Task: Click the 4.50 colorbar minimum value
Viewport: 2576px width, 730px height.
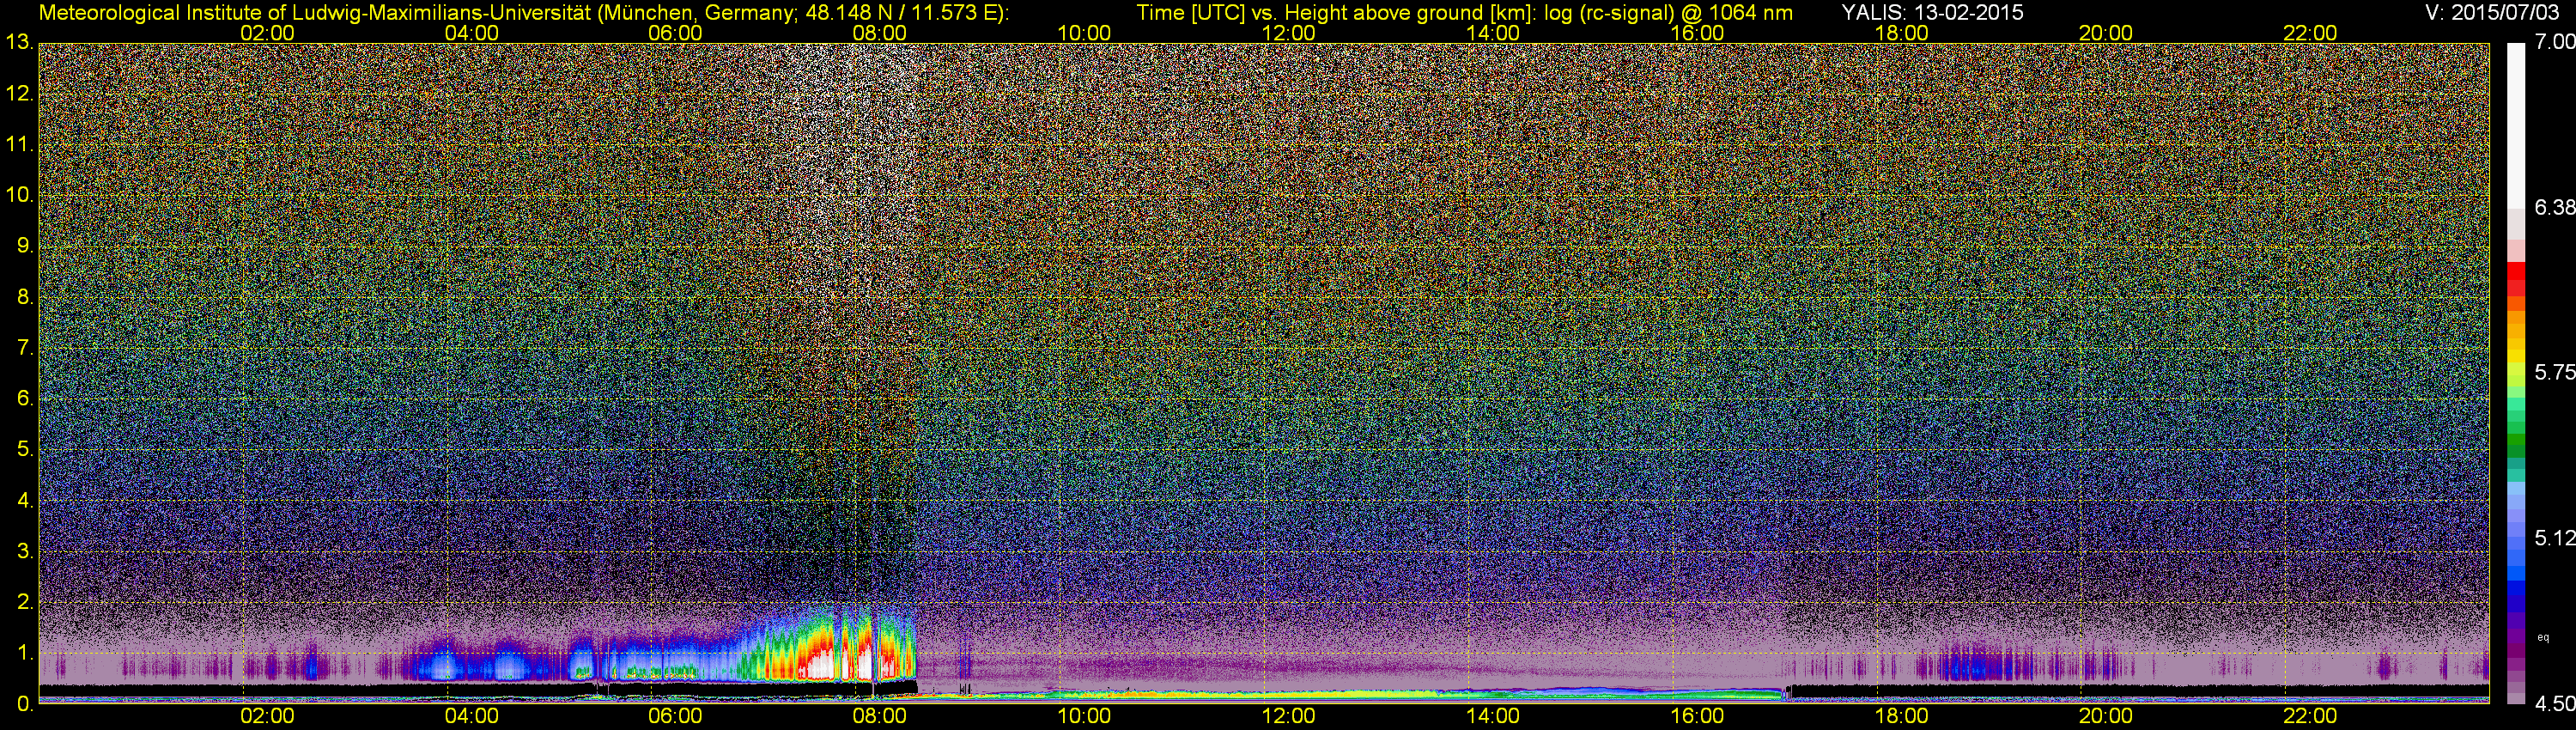Action: pos(2555,704)
